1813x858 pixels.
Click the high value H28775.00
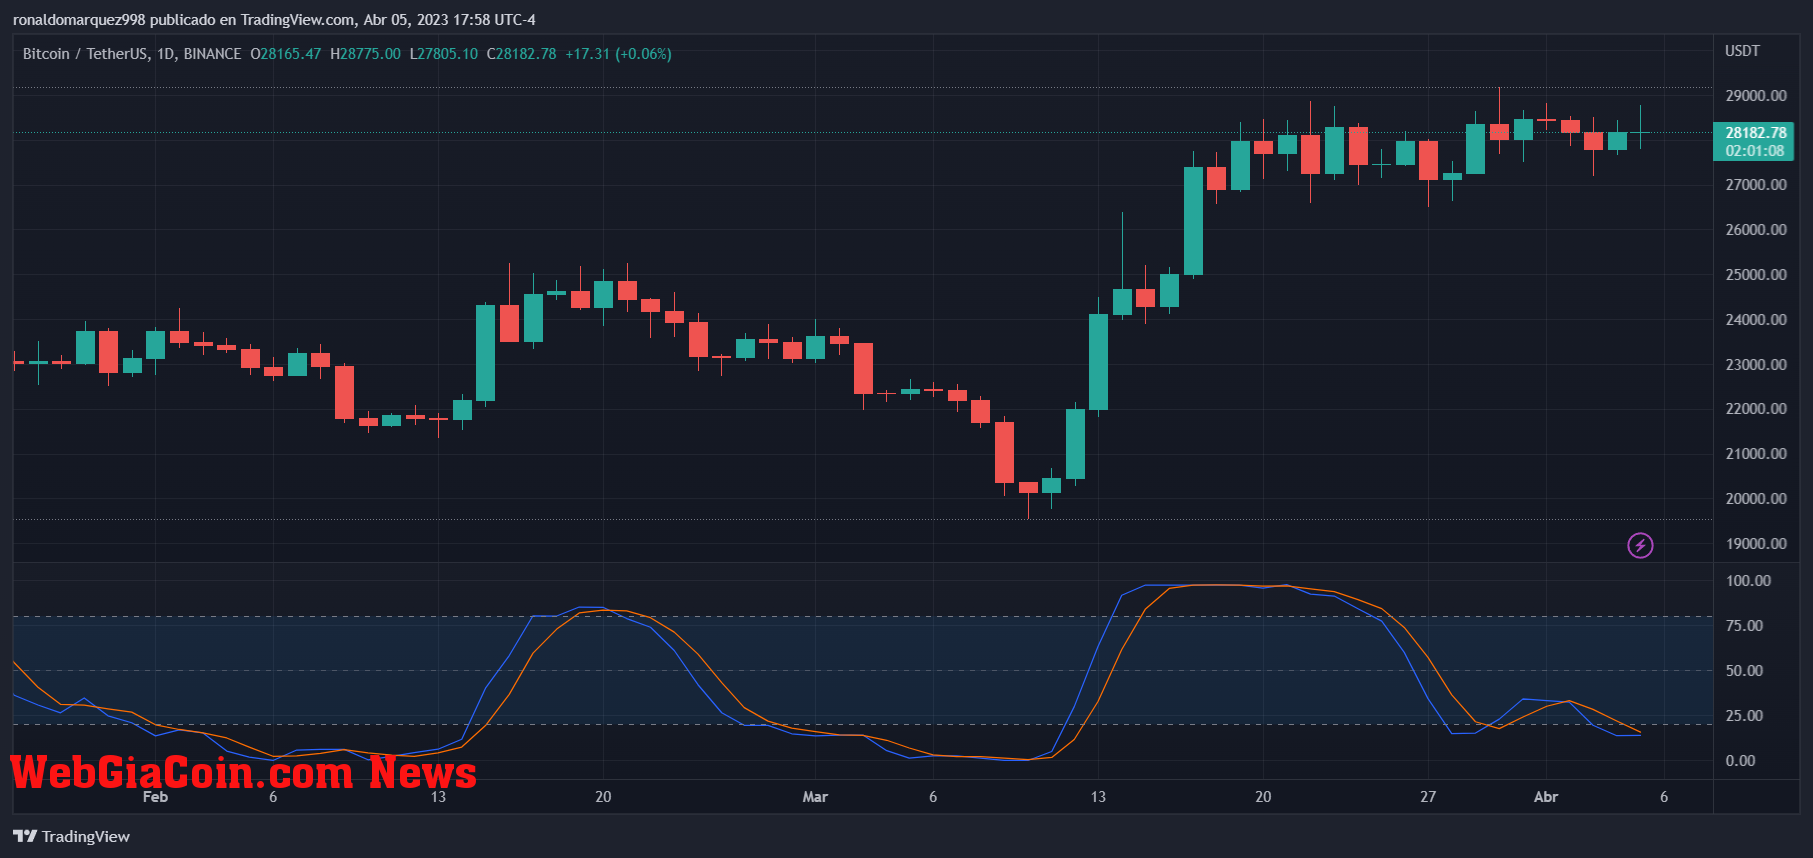[365, 54]
